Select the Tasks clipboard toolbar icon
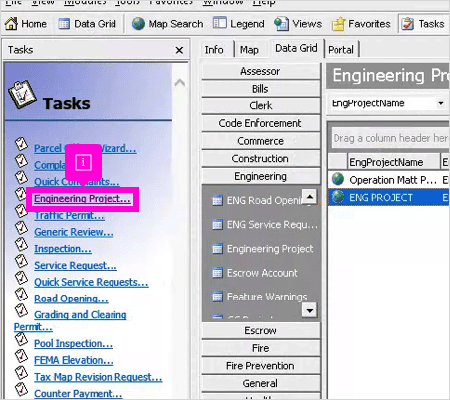 (x=407, y=24)
